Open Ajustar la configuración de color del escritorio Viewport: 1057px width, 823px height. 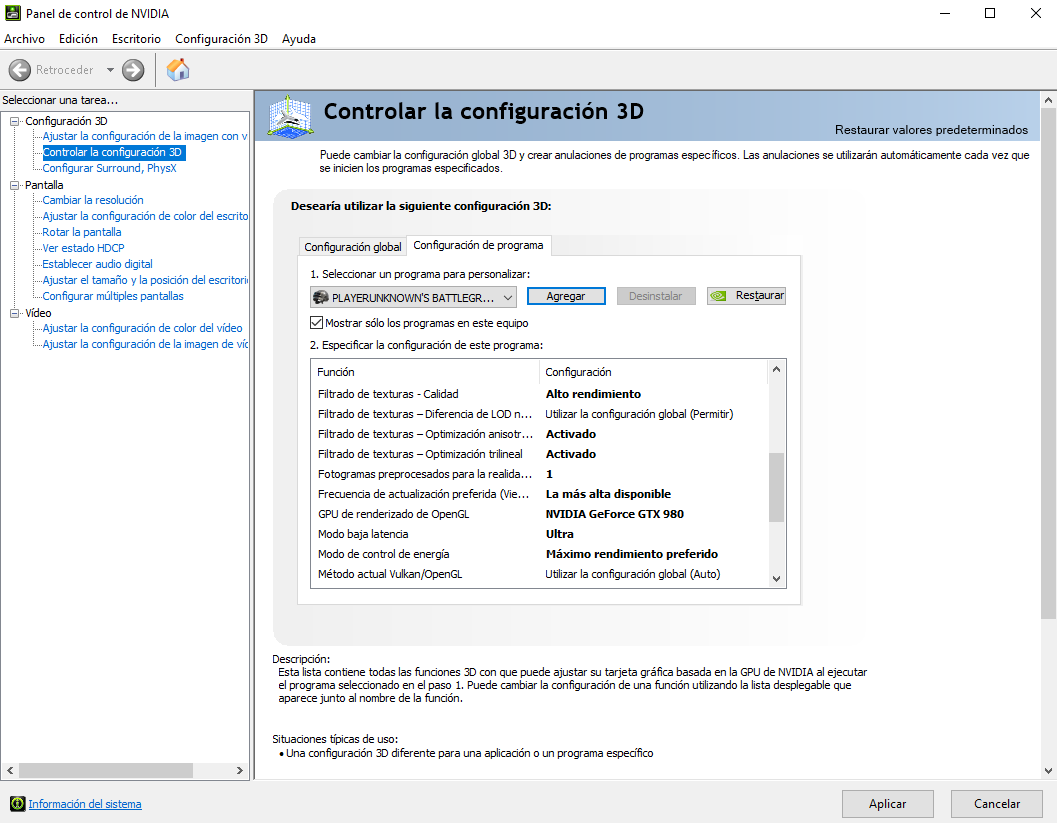point(145,216)
